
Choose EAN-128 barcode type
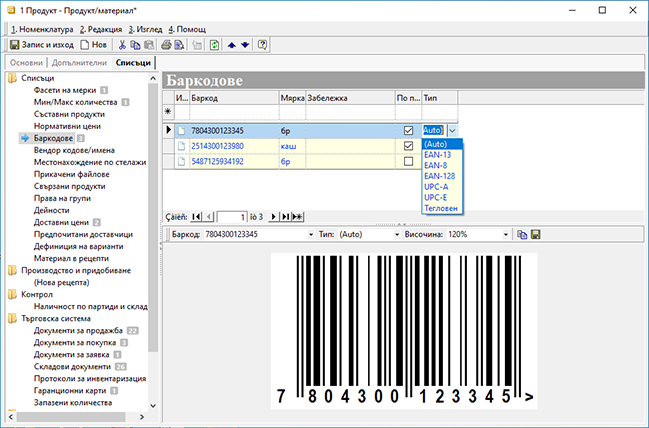[x=442, y=176]
